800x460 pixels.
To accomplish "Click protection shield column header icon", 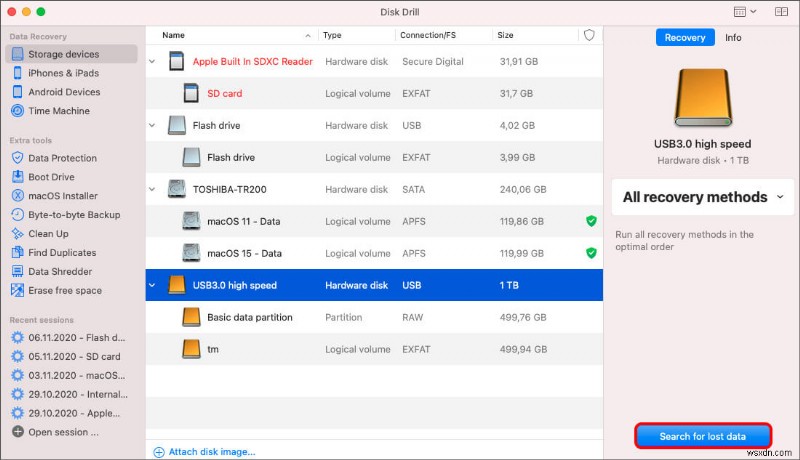I will point(589,35).
